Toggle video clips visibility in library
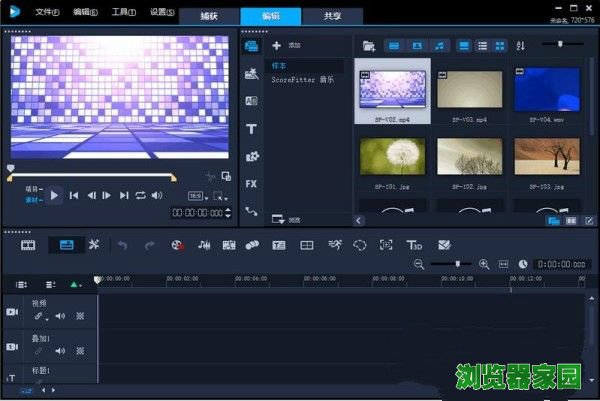Screen dimensions: 600x401 [394, 46]
